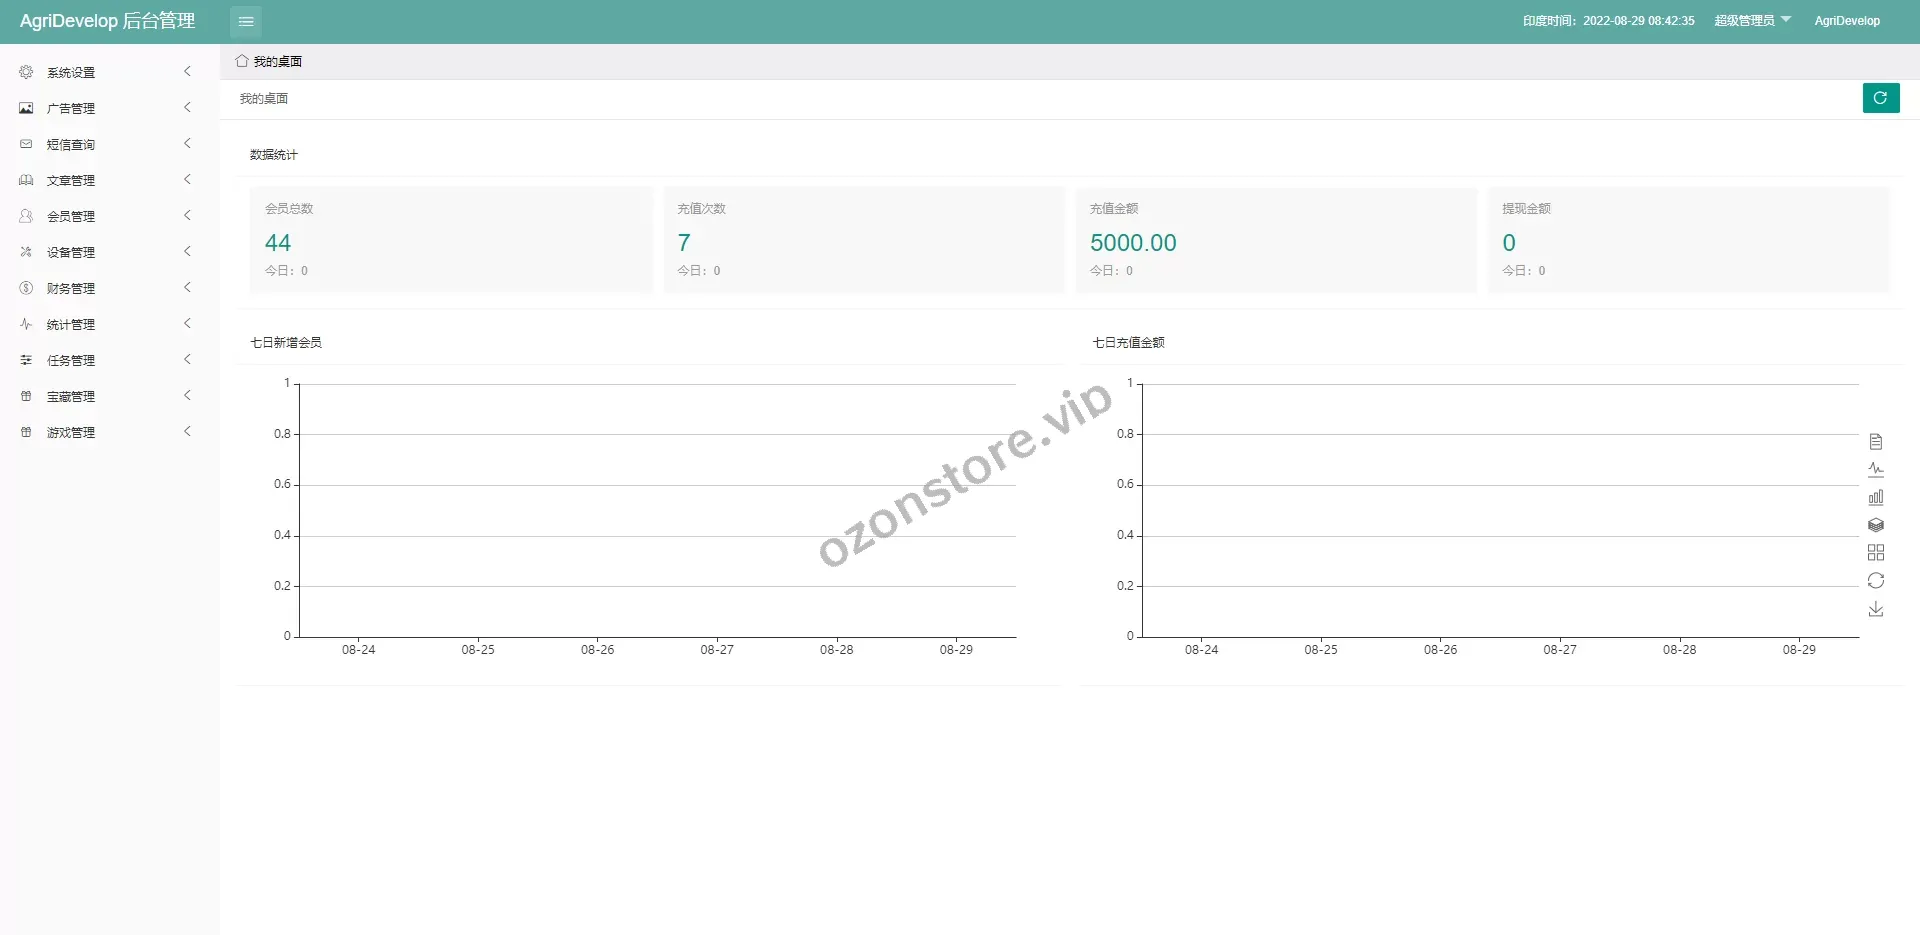
Task: Select 统计管理 menu item
Action: (71, 324)
